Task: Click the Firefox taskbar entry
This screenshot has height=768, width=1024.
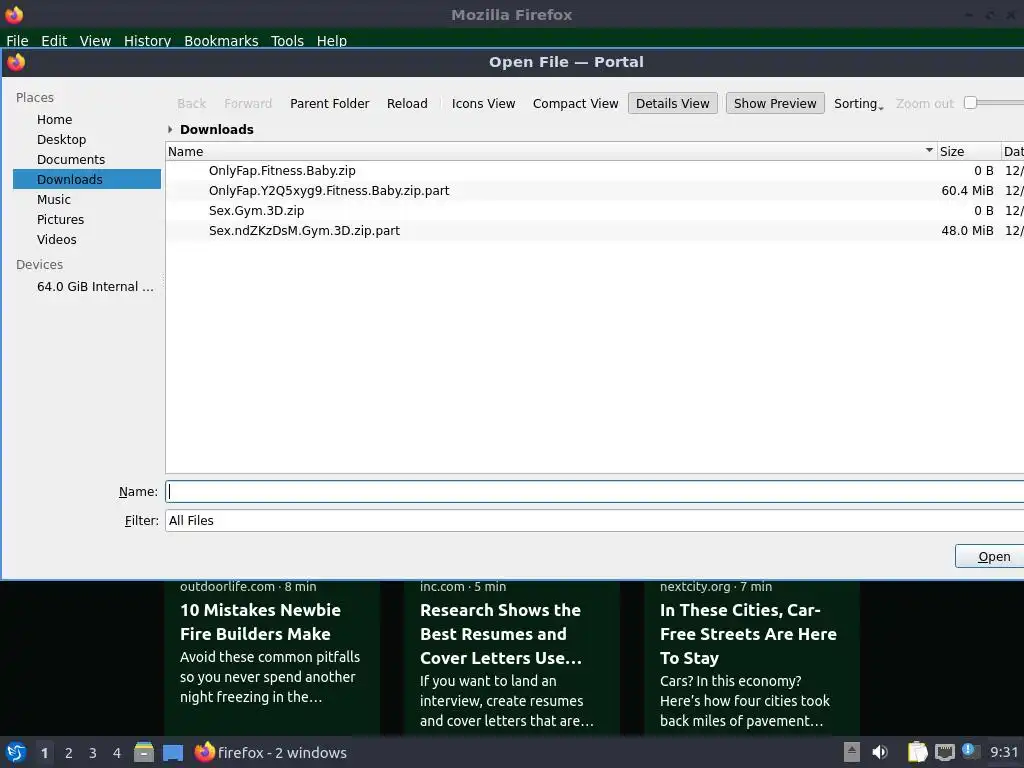Action: (x=270, y=752)
